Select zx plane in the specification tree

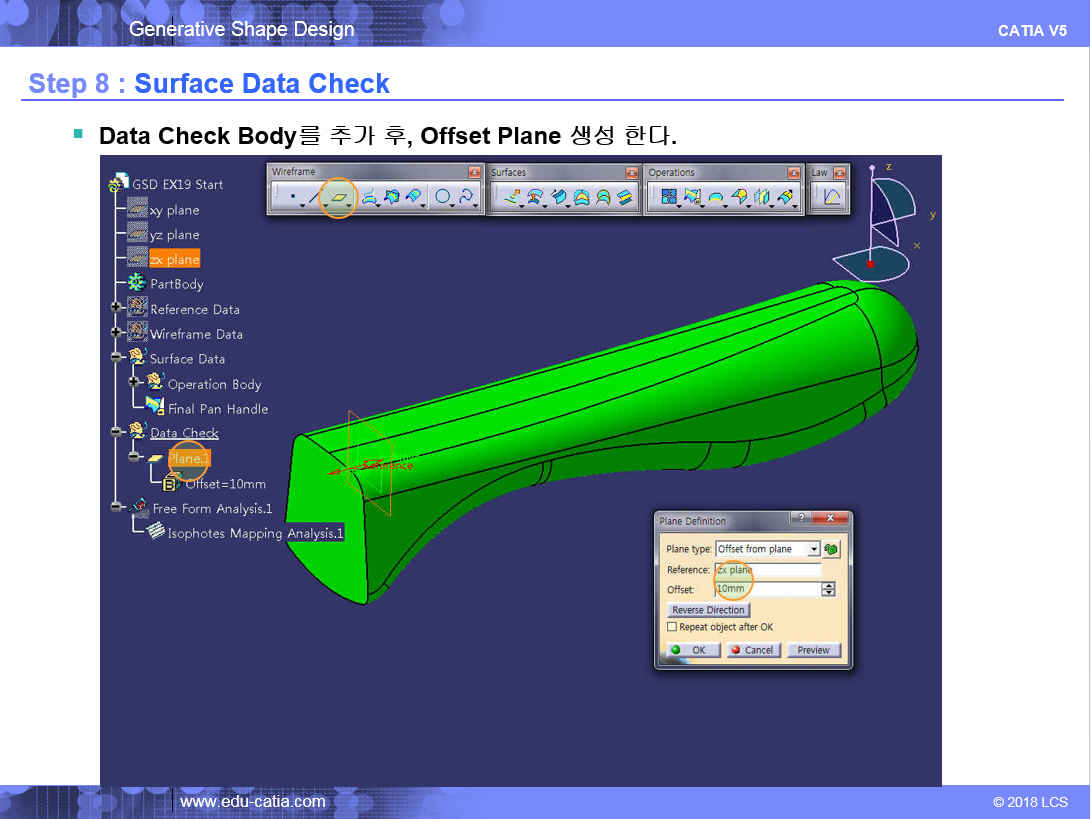174,259
